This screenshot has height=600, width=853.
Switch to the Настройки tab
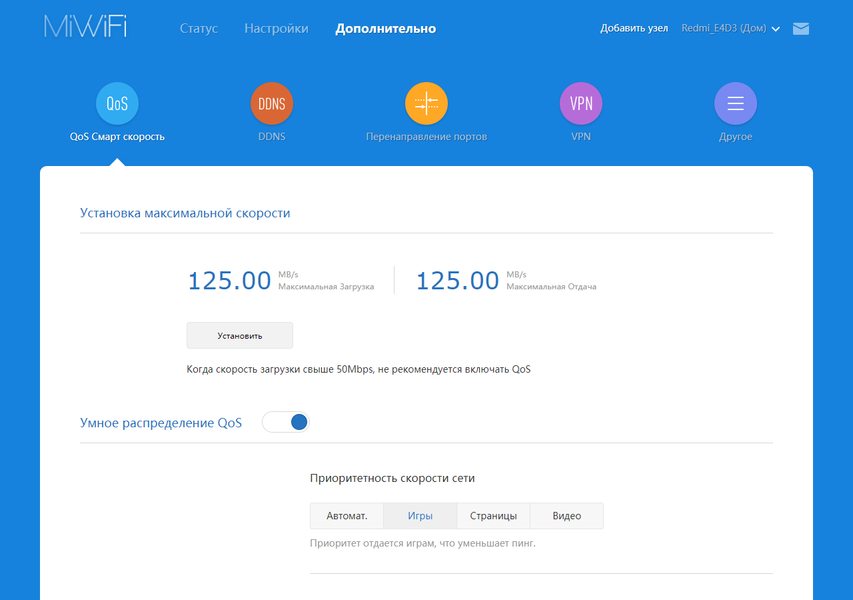point(276,28)
